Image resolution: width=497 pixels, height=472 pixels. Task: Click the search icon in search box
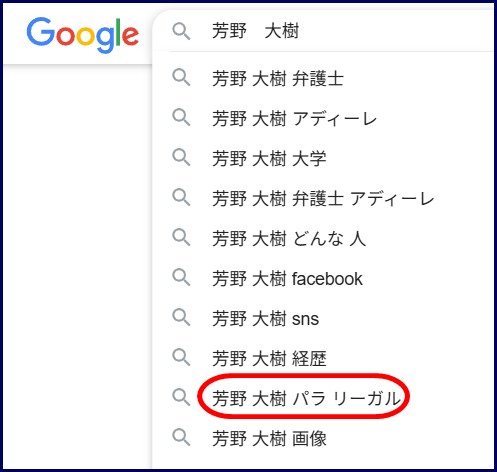click(181, 31)
